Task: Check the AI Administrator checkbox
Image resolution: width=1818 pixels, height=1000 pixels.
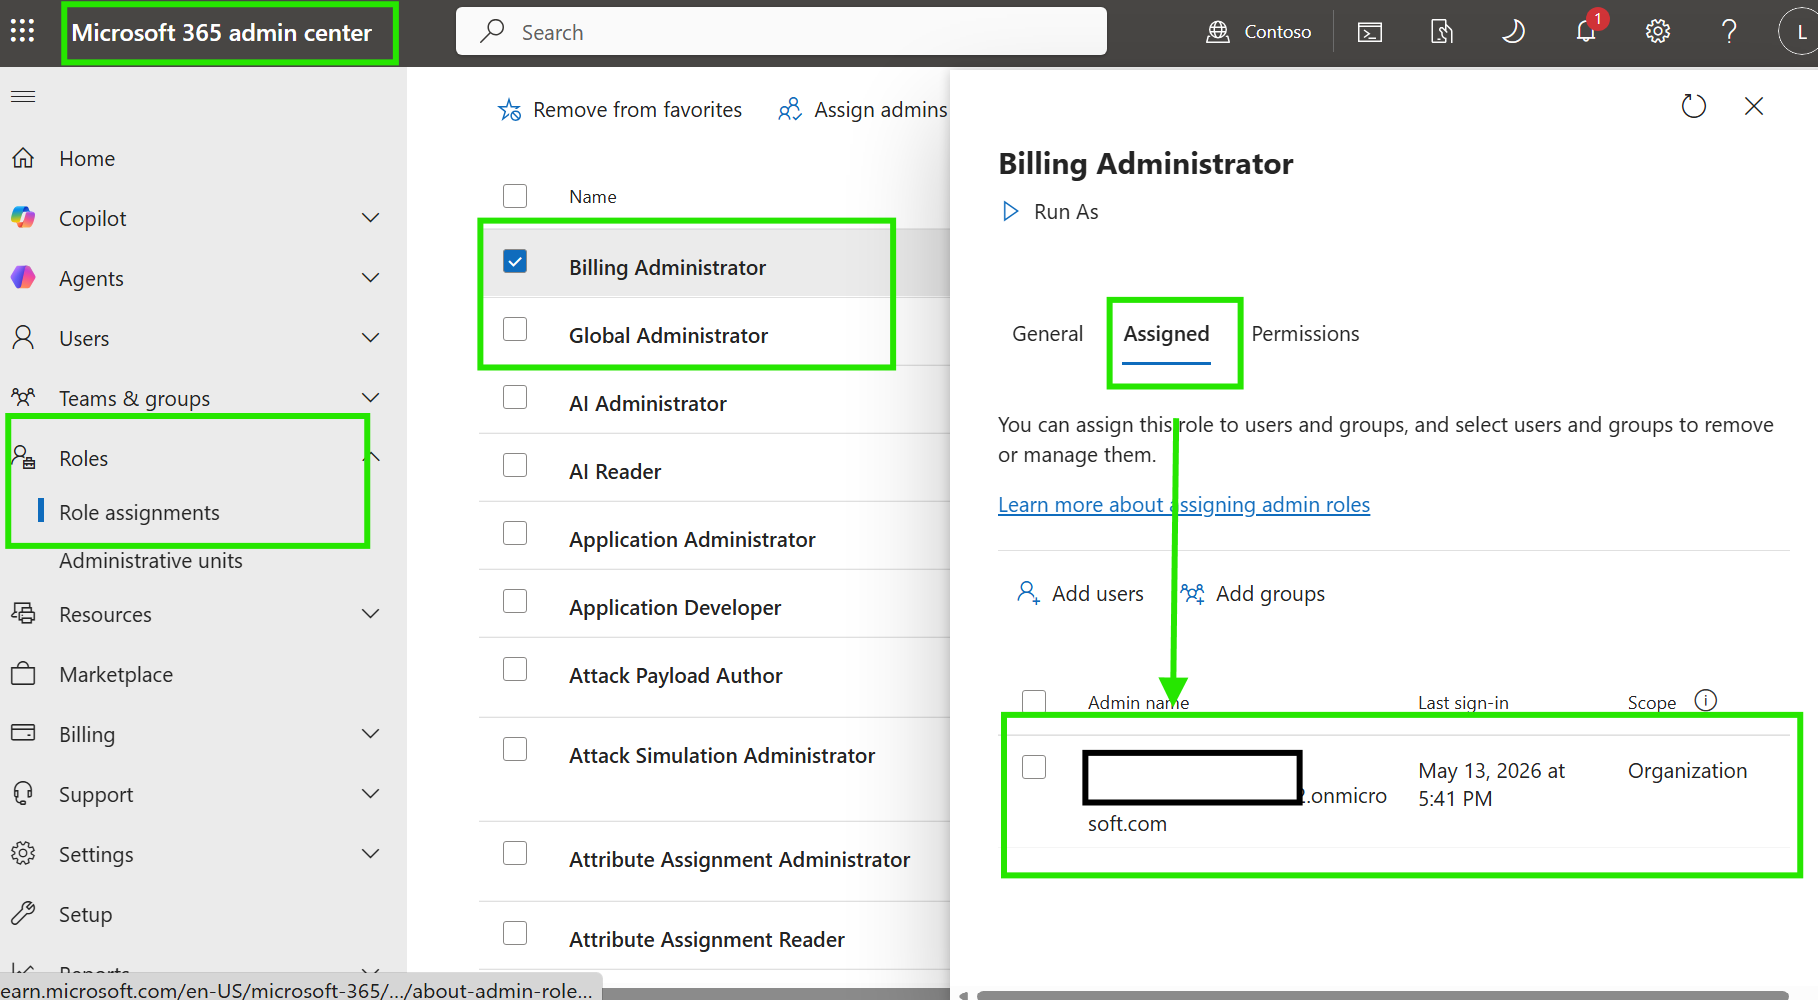Action: click(515, 397)
